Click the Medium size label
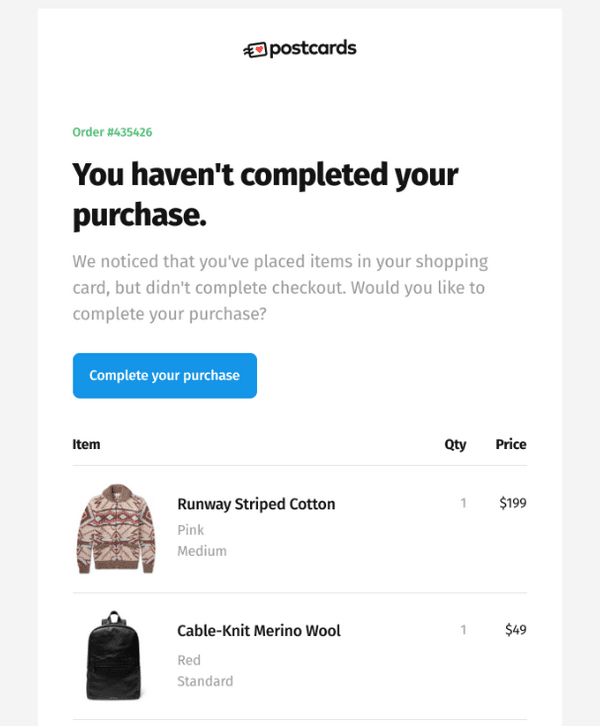 tap(202, 551)
